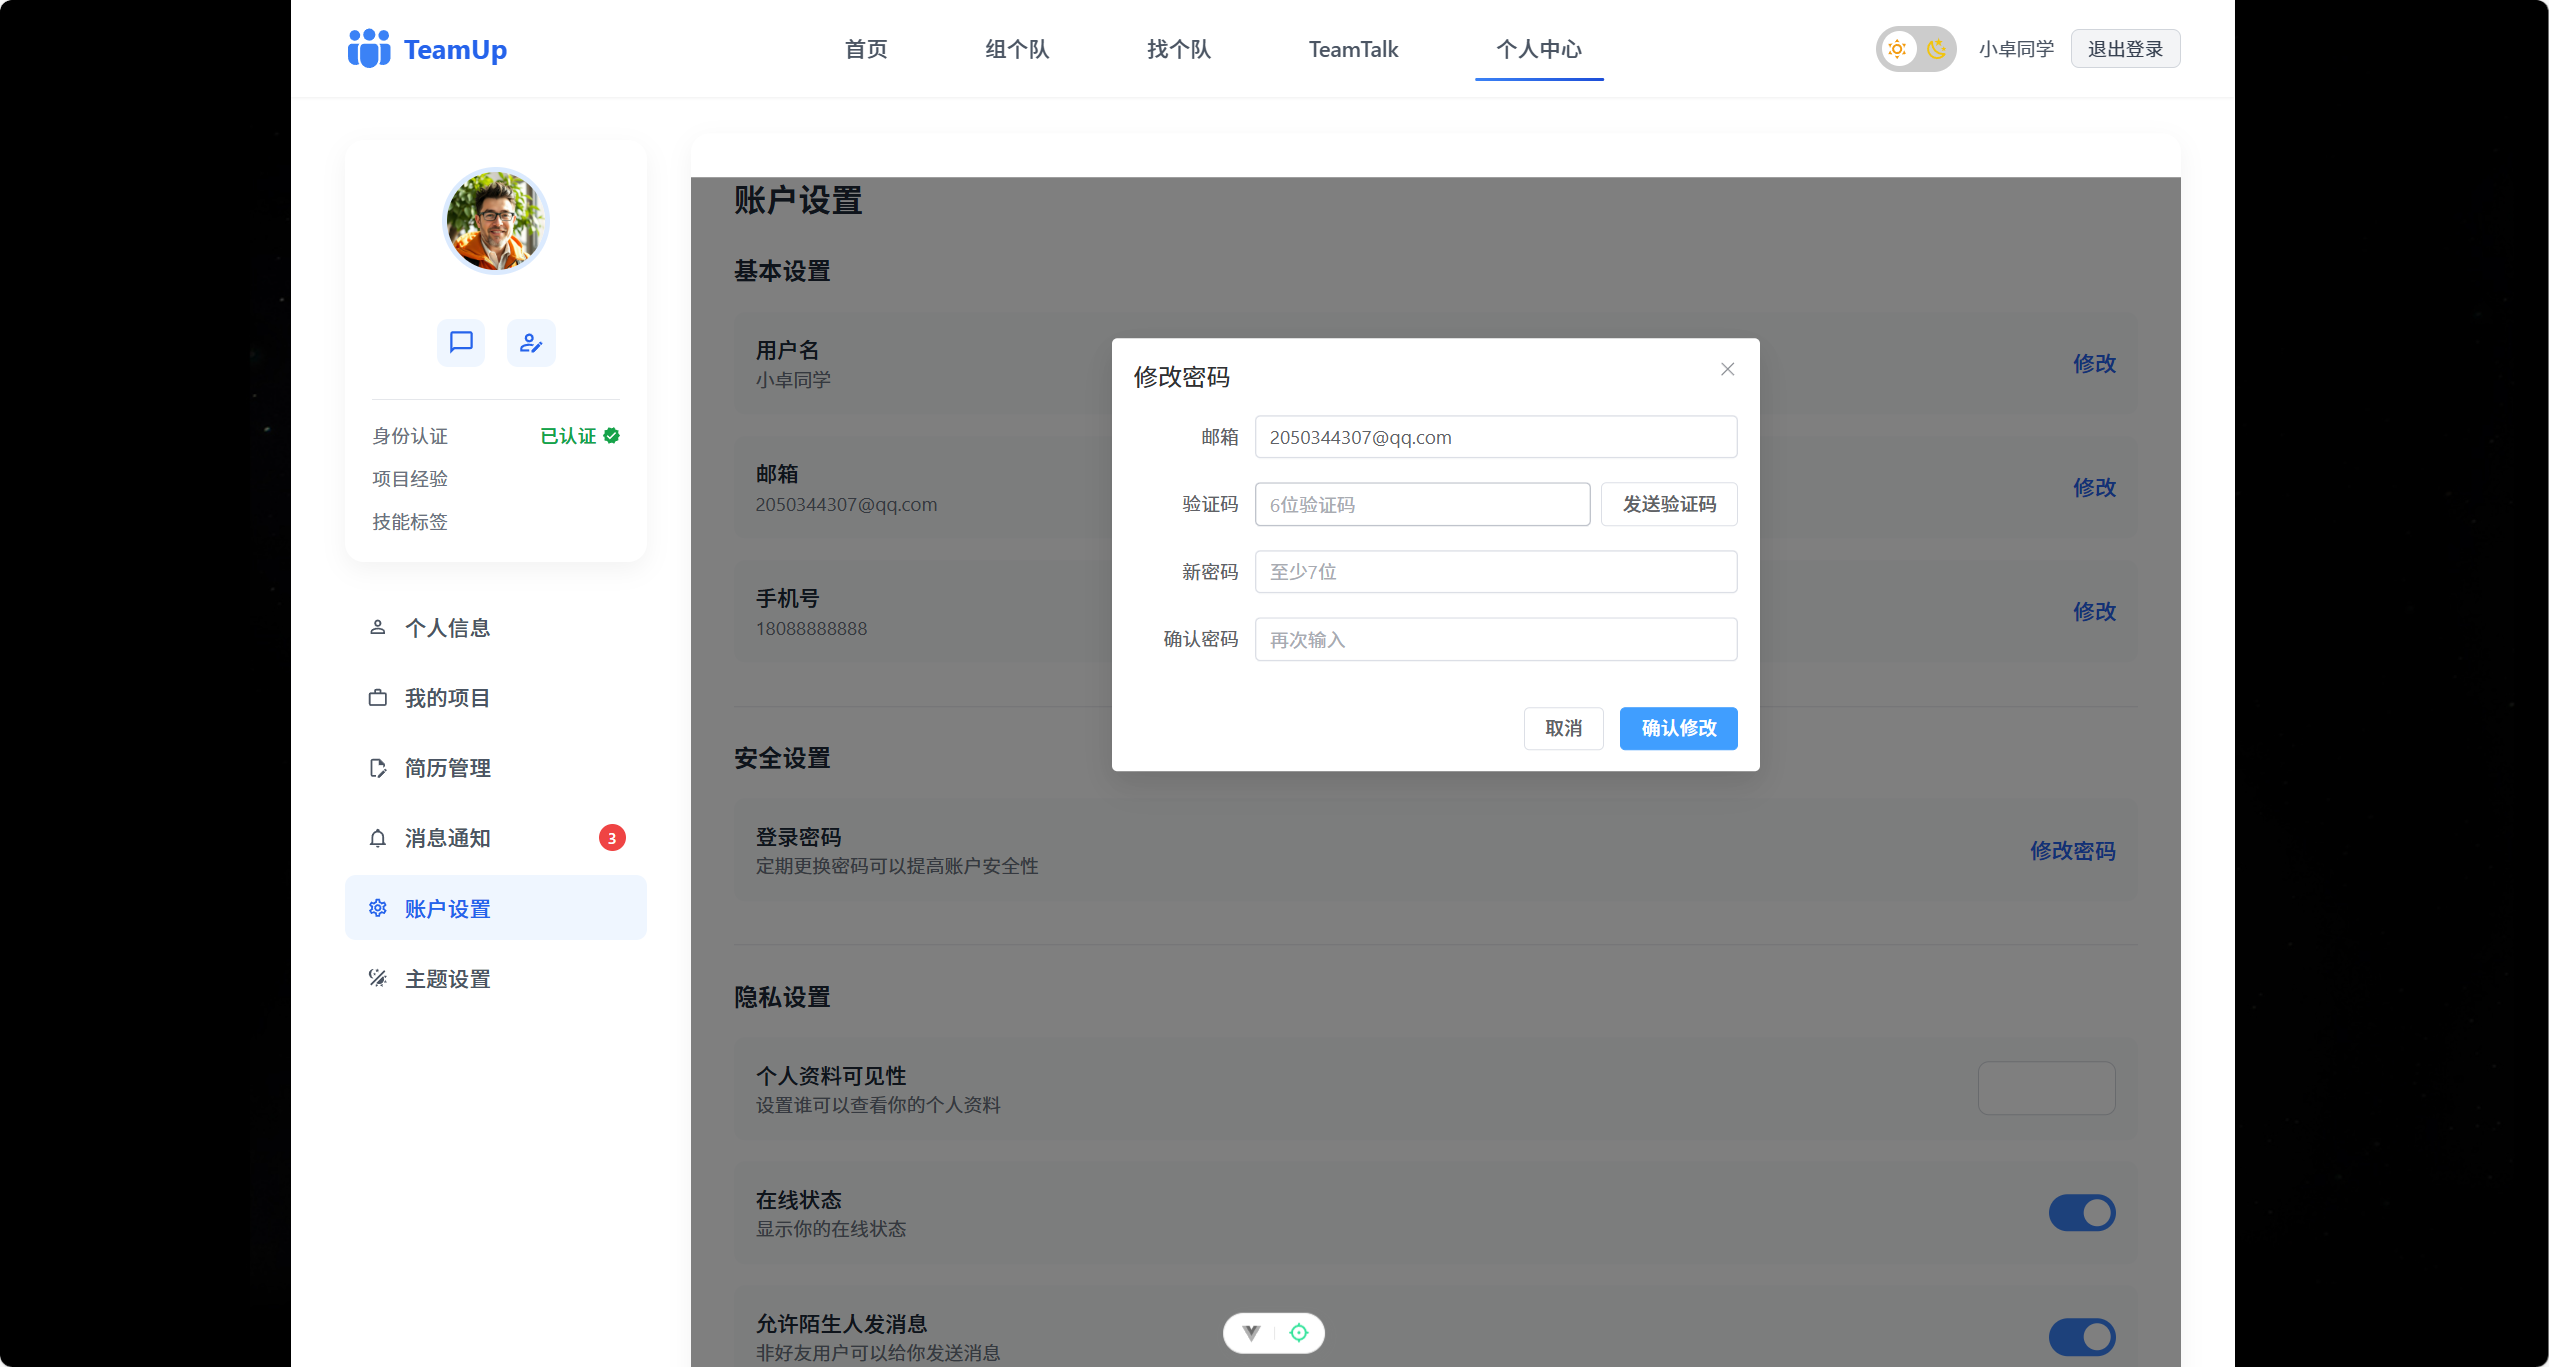Close the 修改密码 dialog with X

(1727, 369)
